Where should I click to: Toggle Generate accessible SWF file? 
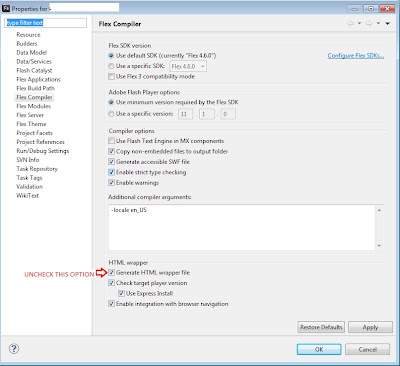(x=111, y=162)
